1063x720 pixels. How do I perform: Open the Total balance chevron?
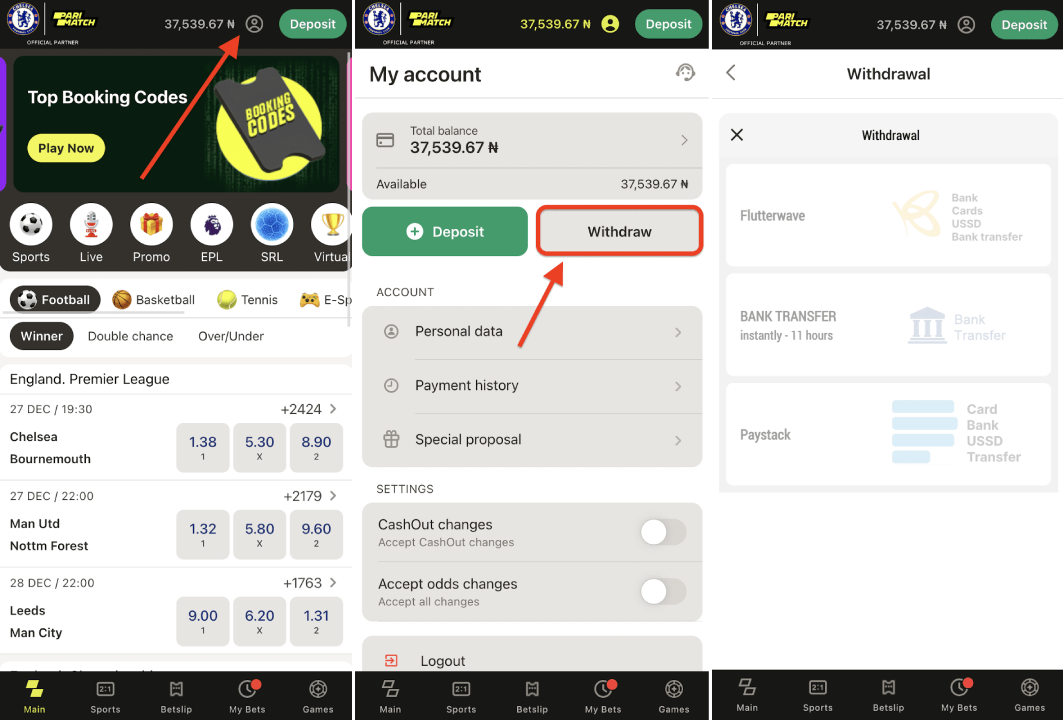coord(684,140)
